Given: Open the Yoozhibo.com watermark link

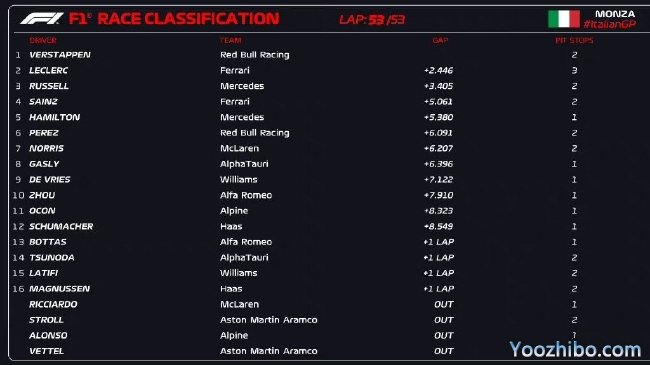Looking at the screenshot, I should (575, 350).
